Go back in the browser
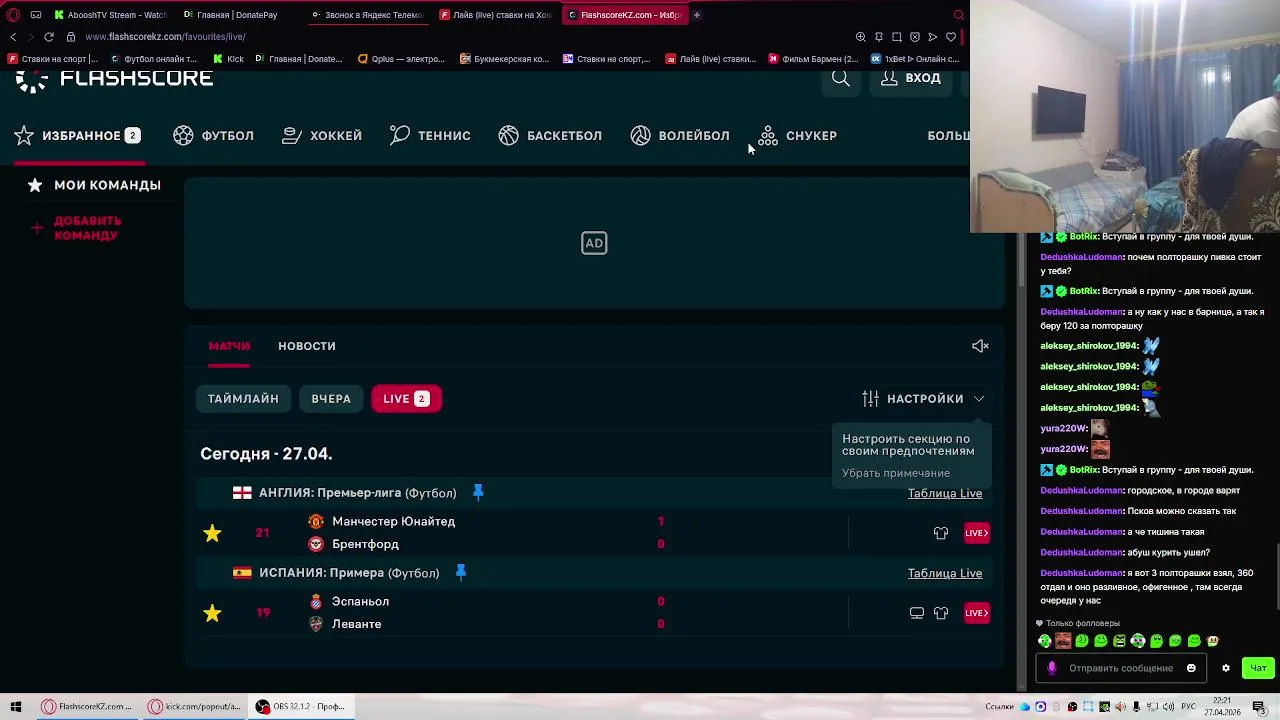 pyautogui.click(x=13, y=37)
